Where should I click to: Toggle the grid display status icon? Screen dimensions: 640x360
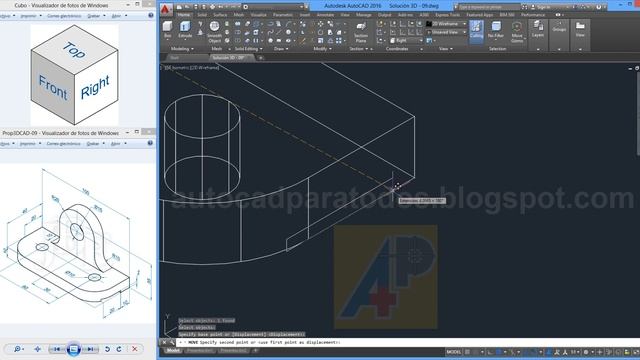click(468, 352)
